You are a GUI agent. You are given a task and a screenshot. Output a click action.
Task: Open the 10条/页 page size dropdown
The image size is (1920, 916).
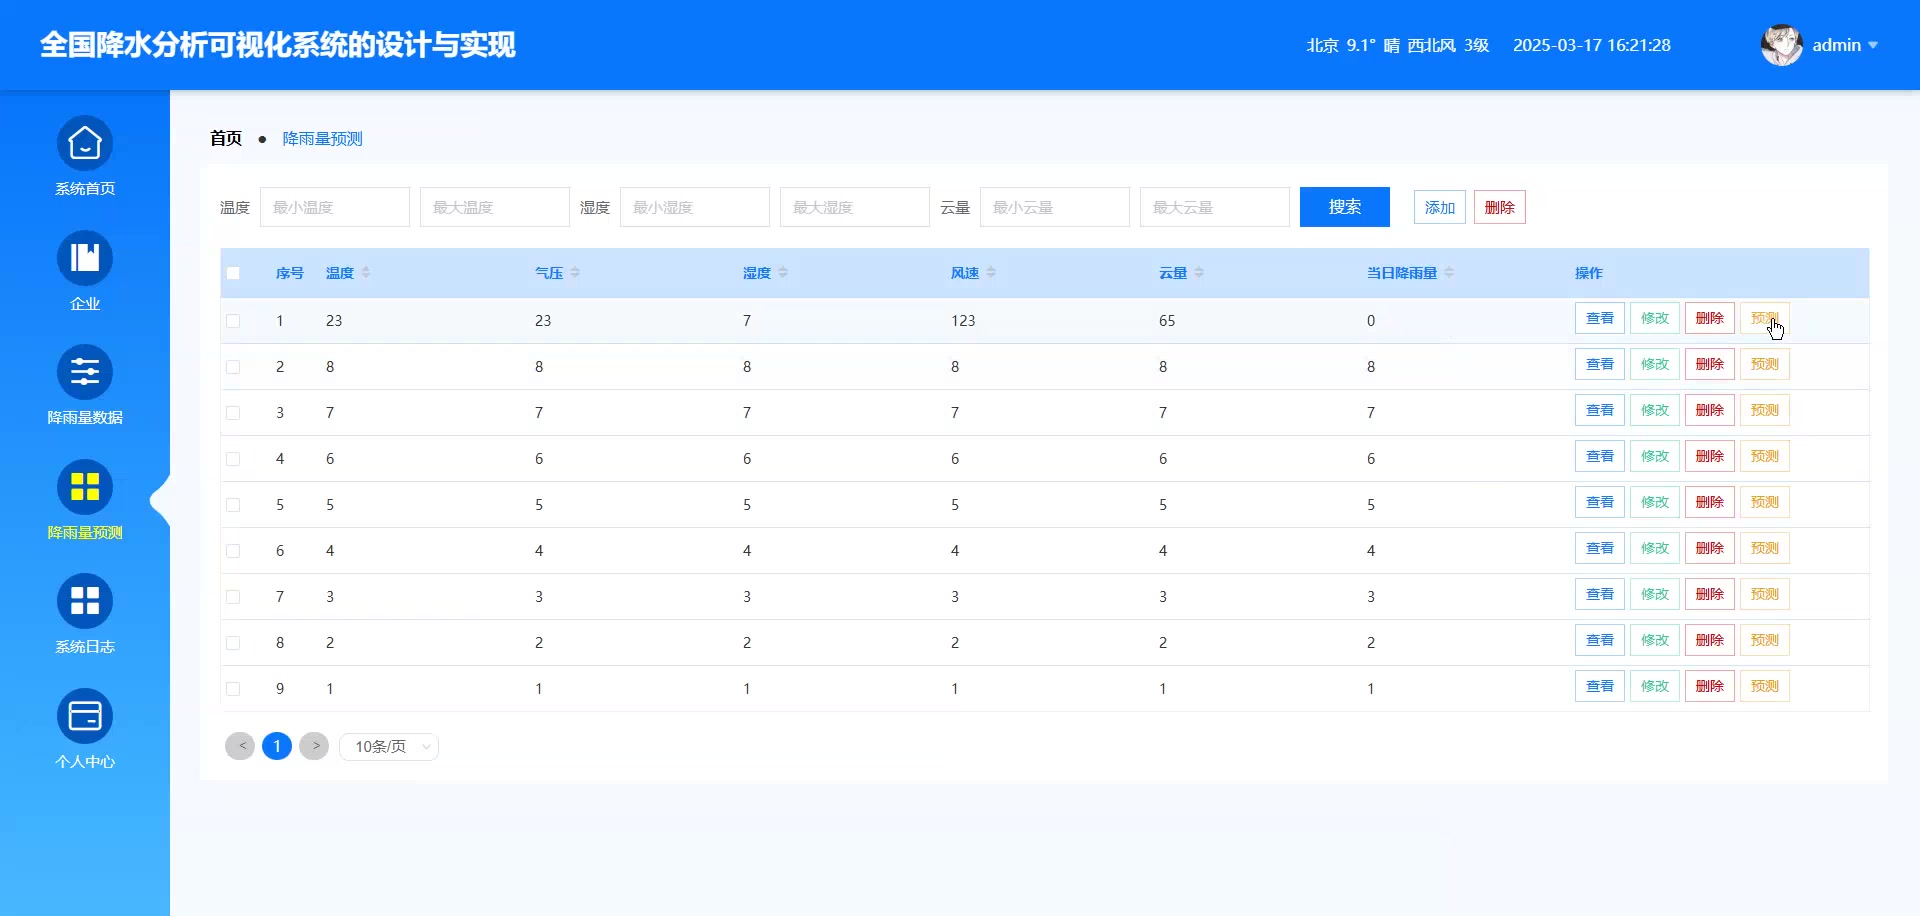pyautogui.click(x=389, y=747)
